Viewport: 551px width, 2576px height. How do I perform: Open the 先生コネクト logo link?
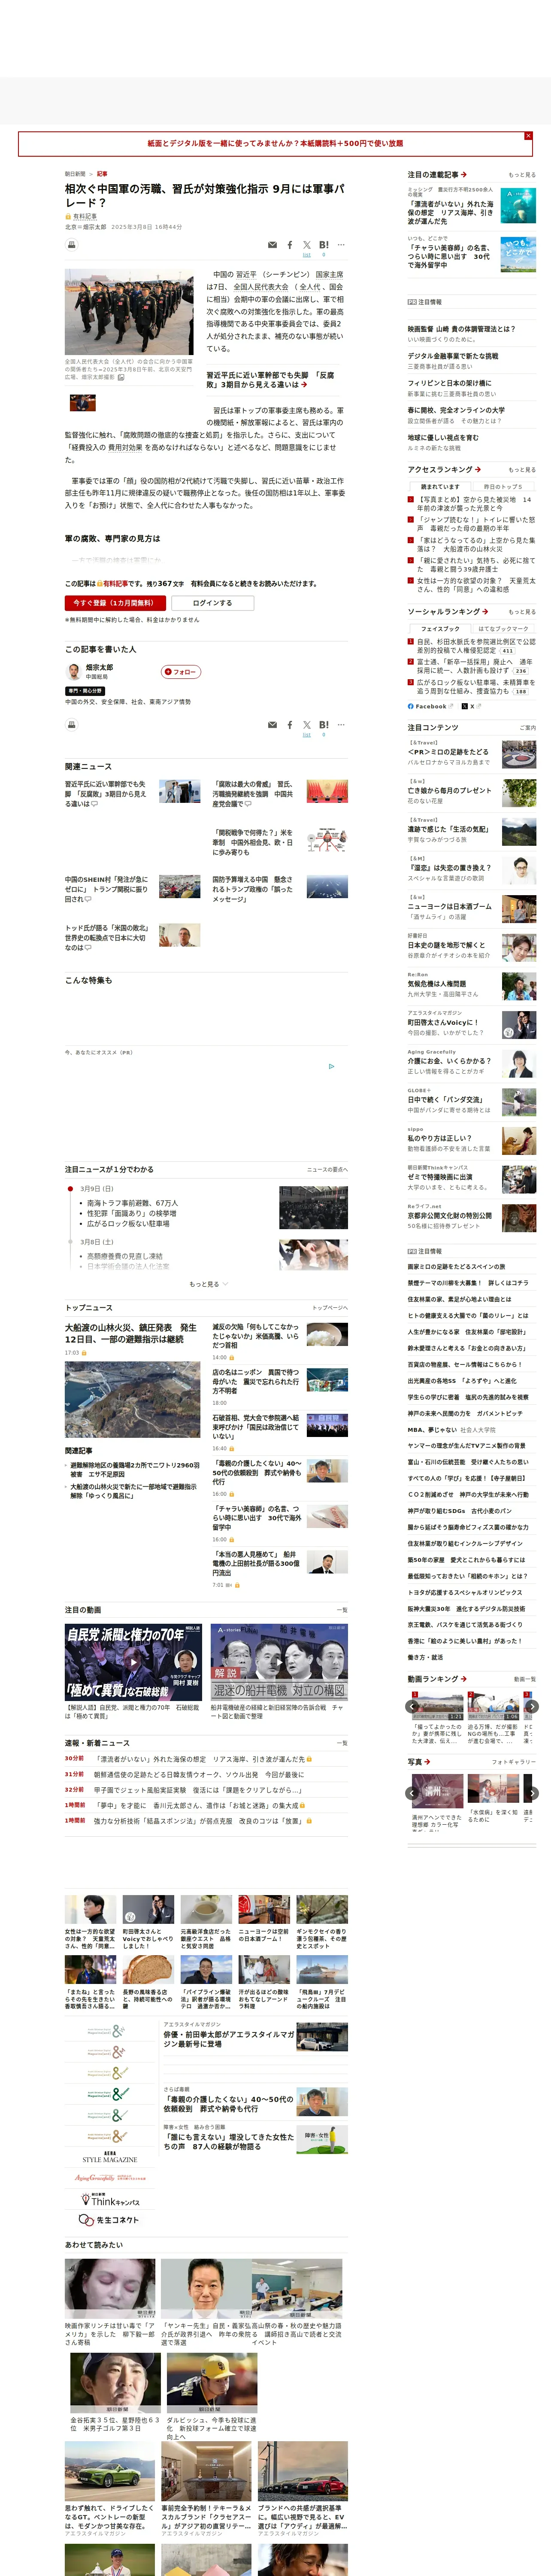tap(109, 2220)
